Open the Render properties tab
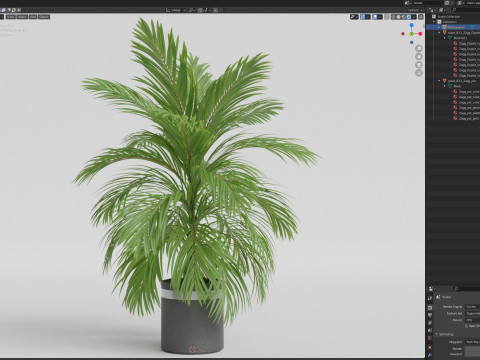Viewport: 480px width, 360px height. (x=430, y=308)
